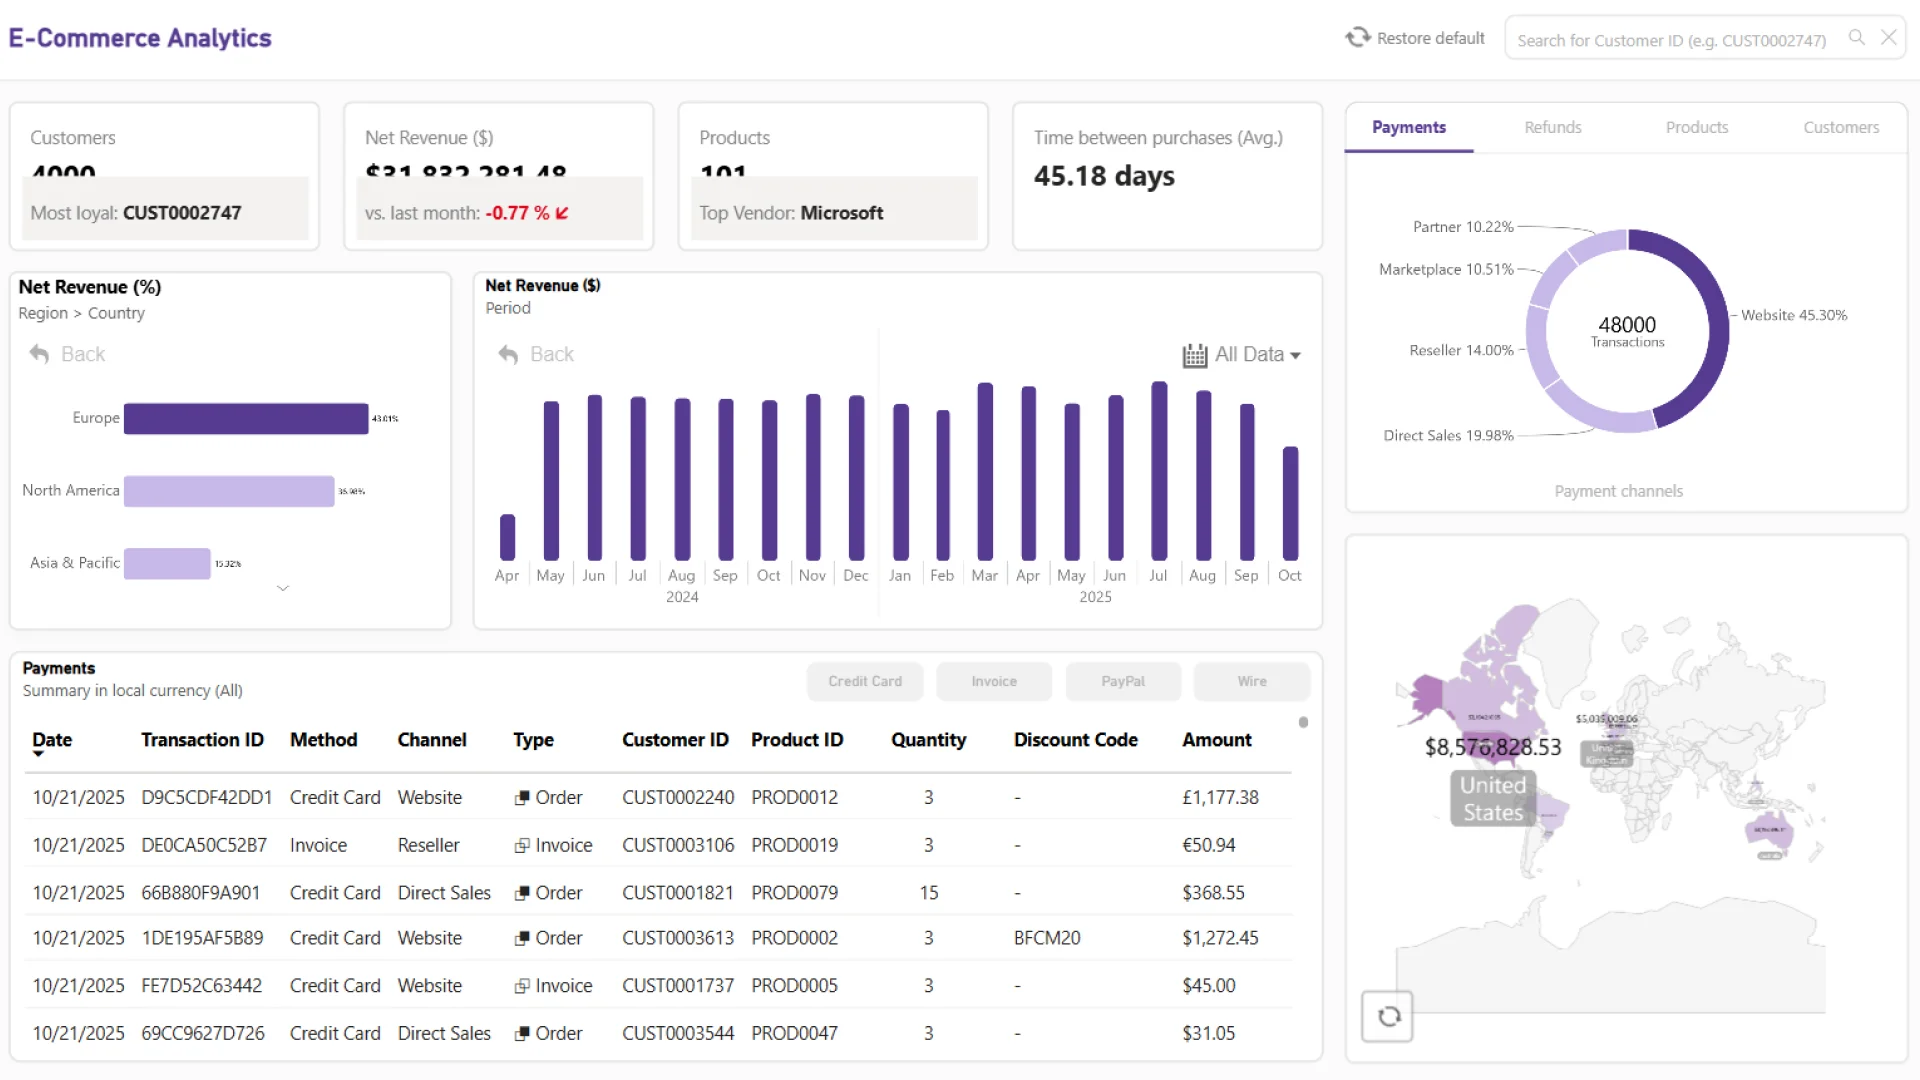Clear search with the X icon
Viewport: 1920px width, 1080px height.
coord(1889,38)
